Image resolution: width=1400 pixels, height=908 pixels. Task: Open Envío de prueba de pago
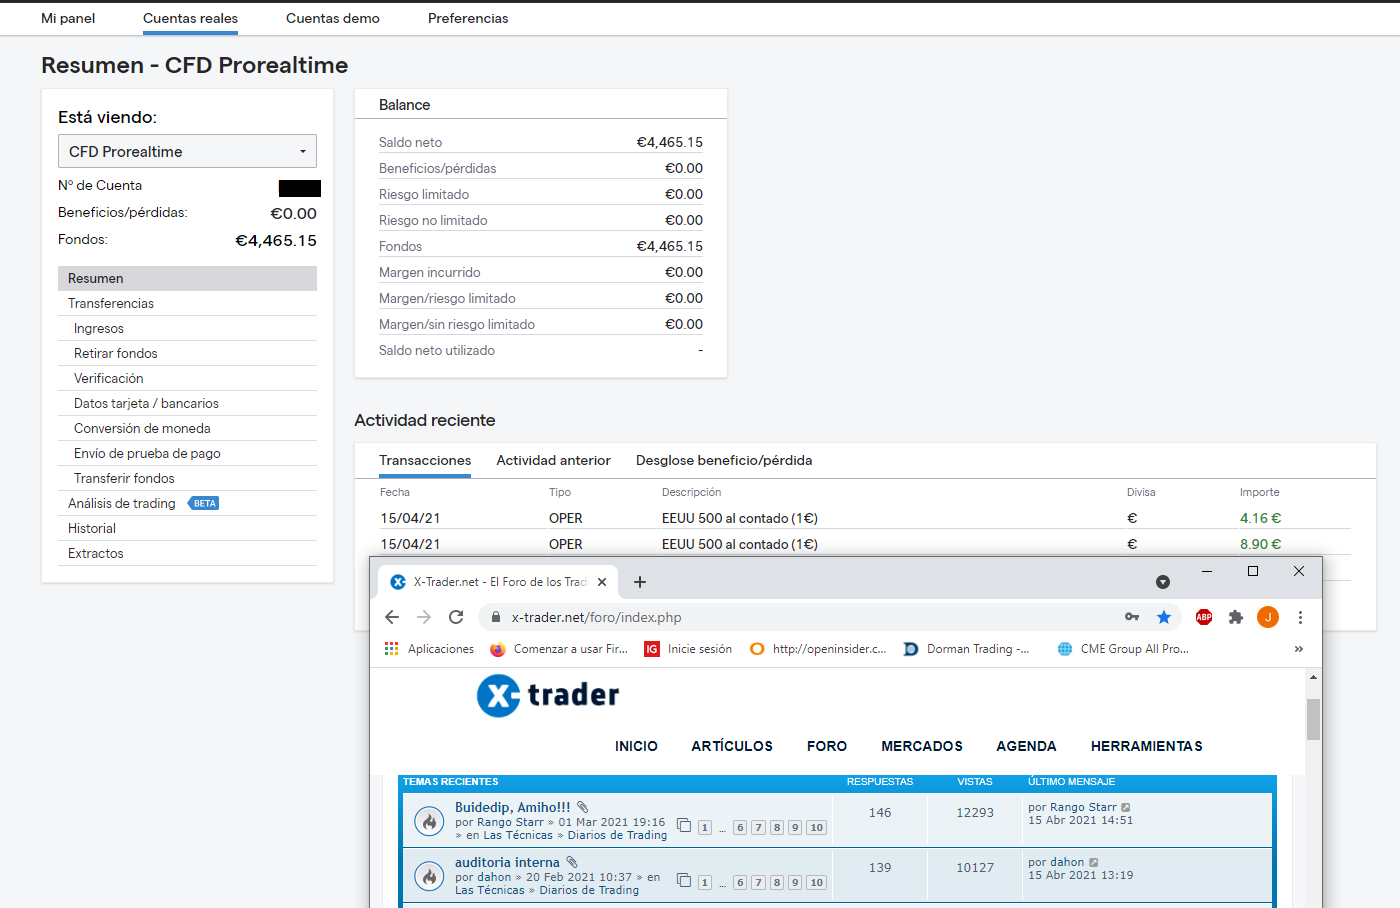(187, 453)
